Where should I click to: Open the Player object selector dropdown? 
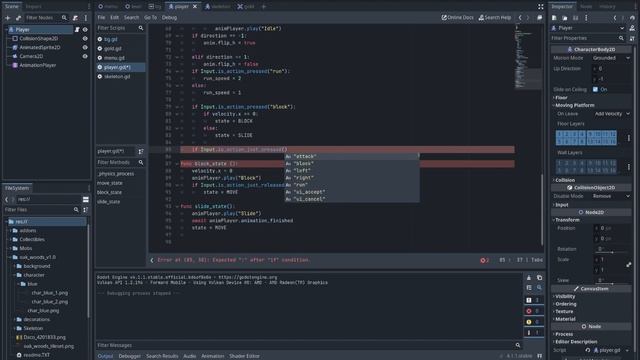[588, 28]
